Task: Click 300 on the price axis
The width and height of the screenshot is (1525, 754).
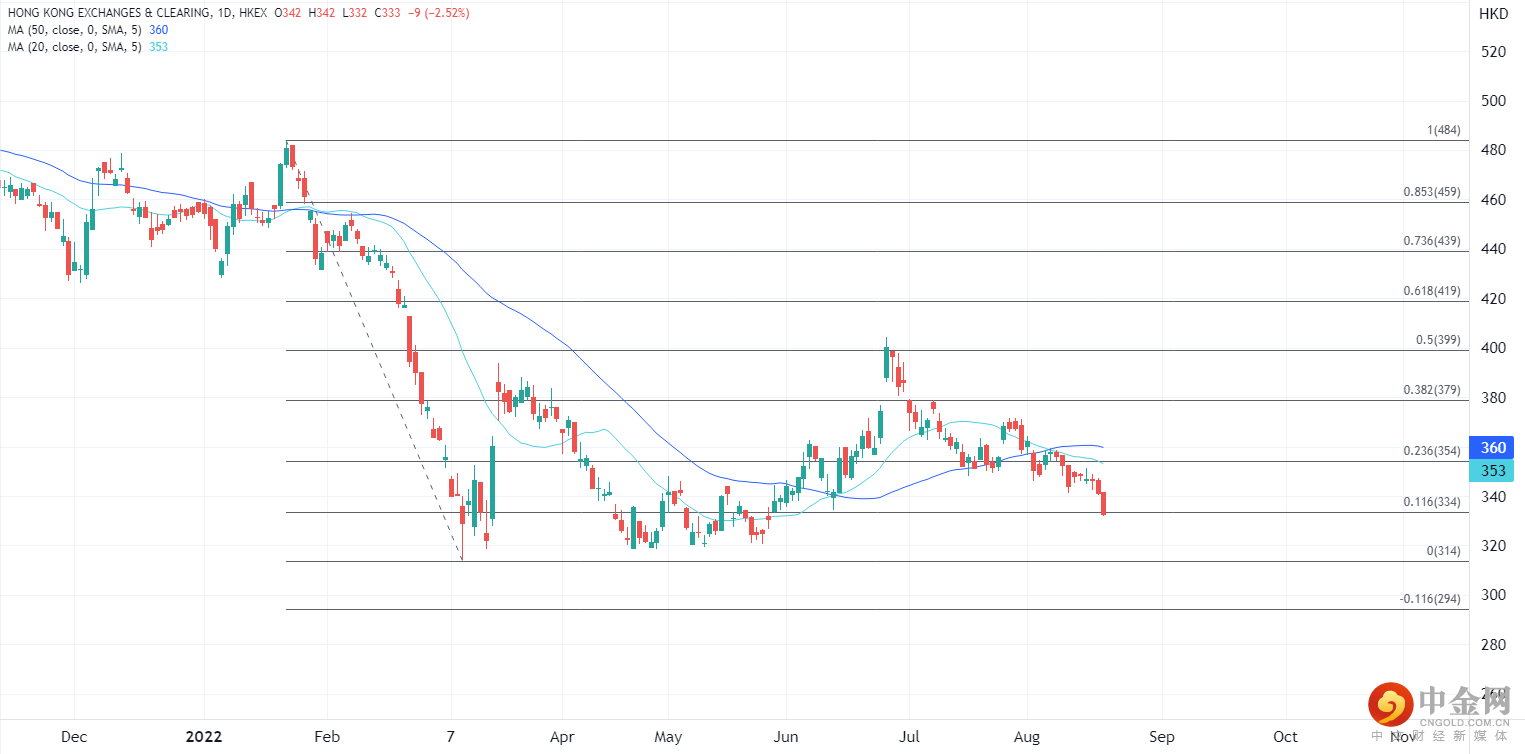Action: 1493,596
